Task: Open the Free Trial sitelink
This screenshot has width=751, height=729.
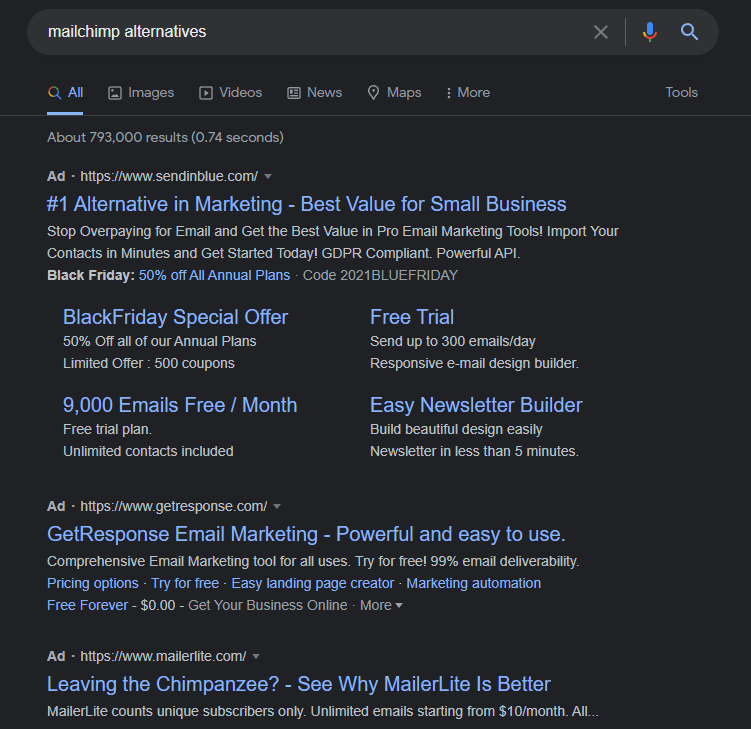Action: (x=412, y=317)
